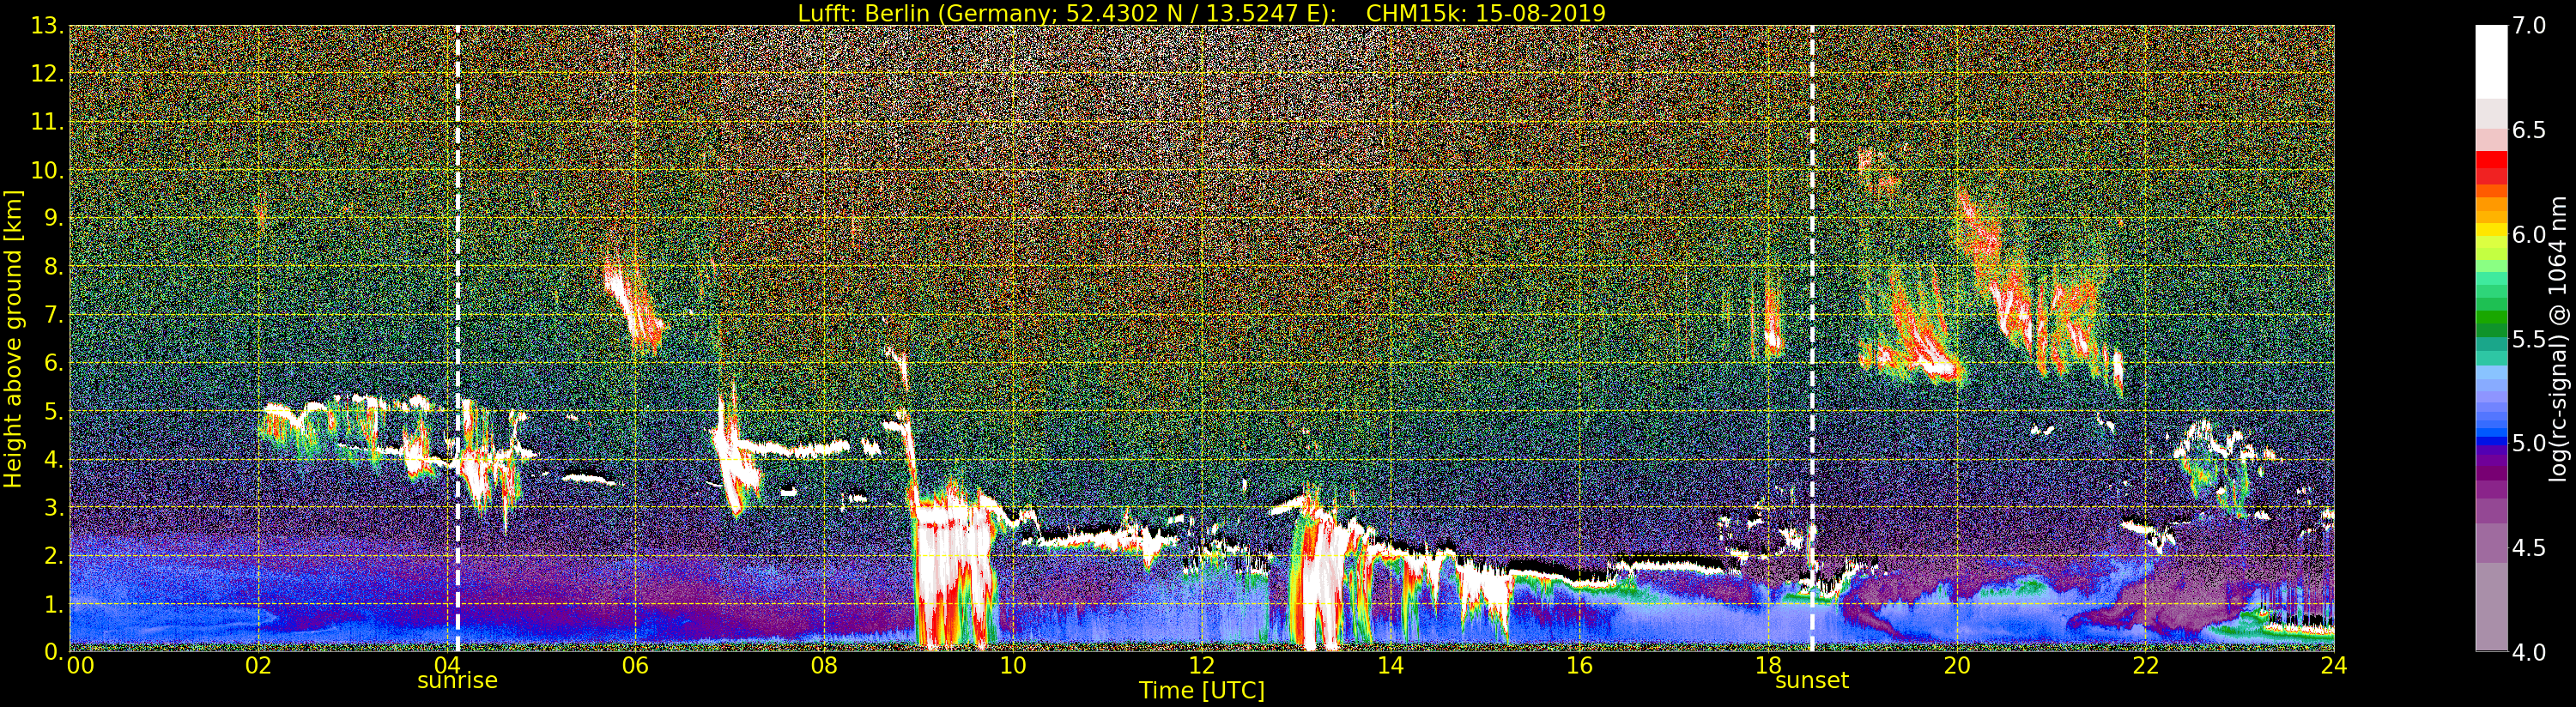Click the height axis tick '7.'
2576x707 pixels.
coord(53,315)
